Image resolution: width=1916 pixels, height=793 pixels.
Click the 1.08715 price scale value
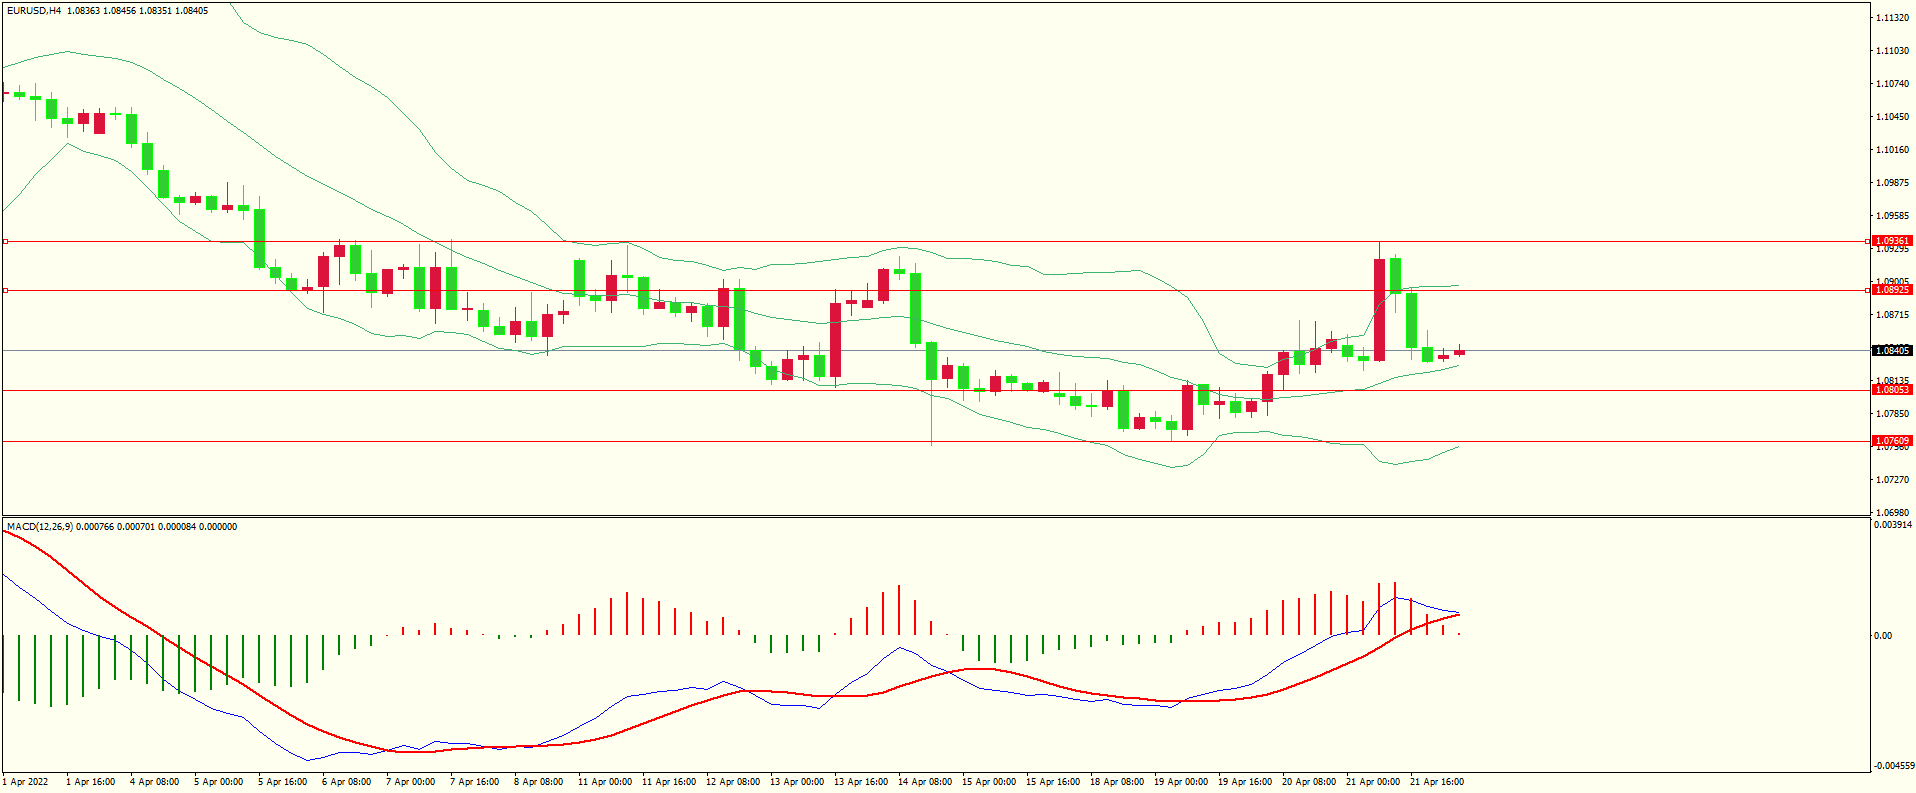pos(1893,315)
